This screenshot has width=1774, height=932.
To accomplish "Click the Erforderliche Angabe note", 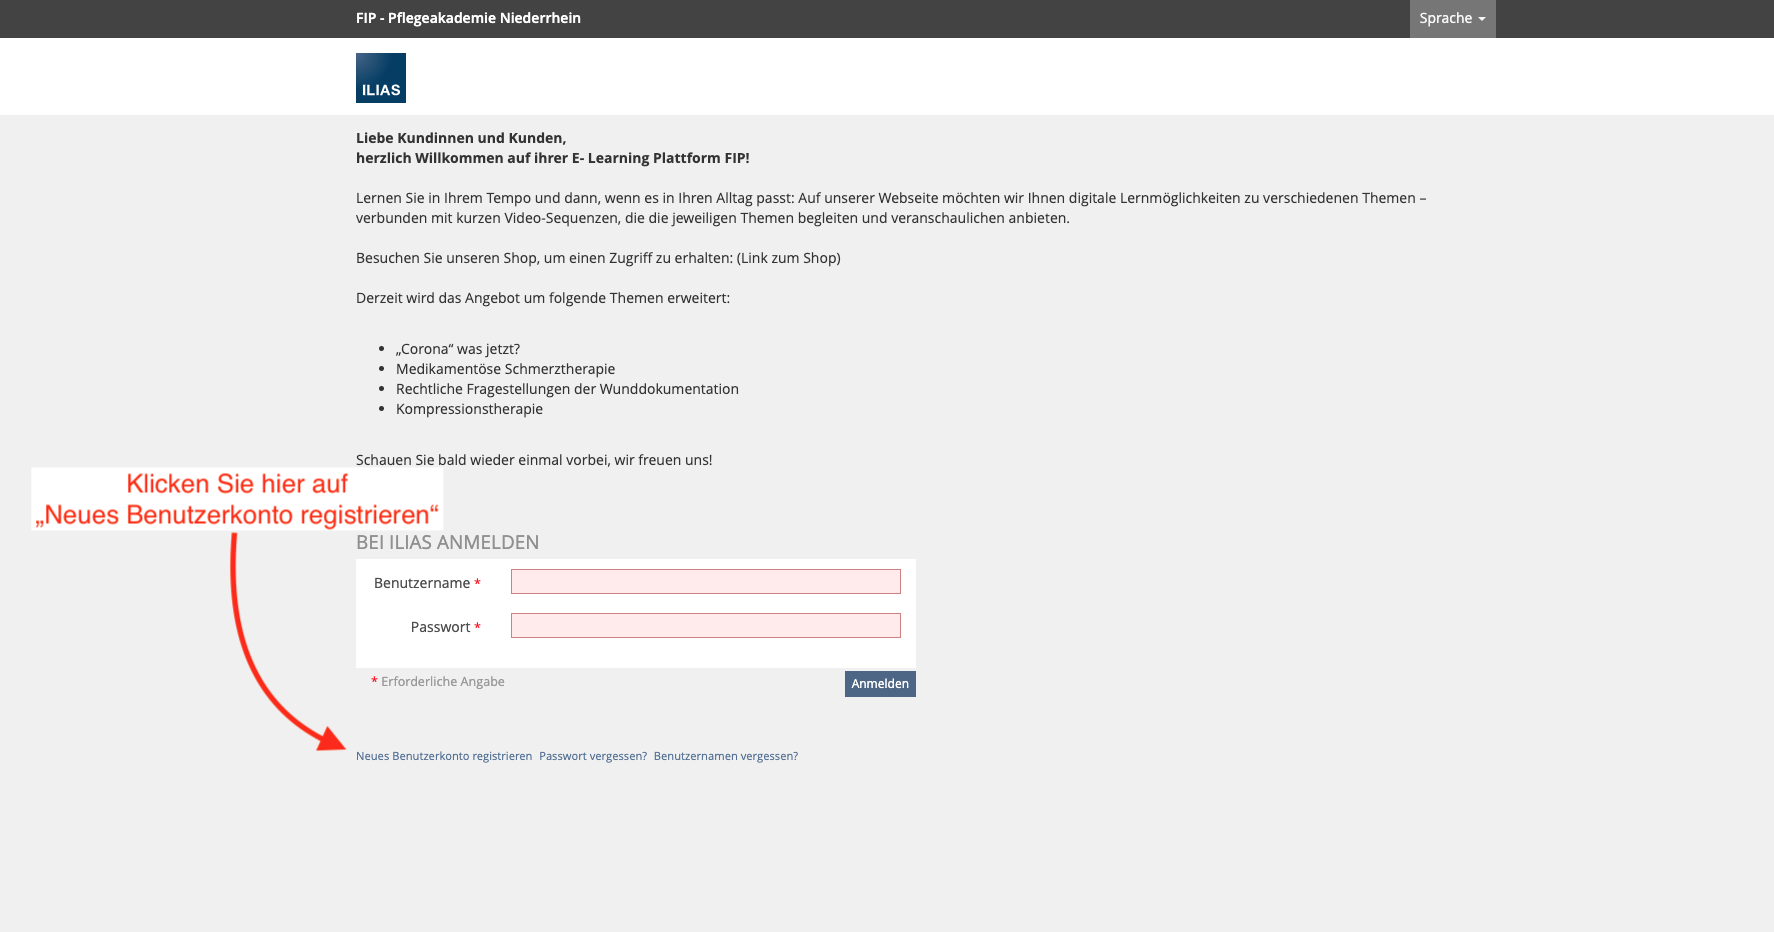I will 438,682.
